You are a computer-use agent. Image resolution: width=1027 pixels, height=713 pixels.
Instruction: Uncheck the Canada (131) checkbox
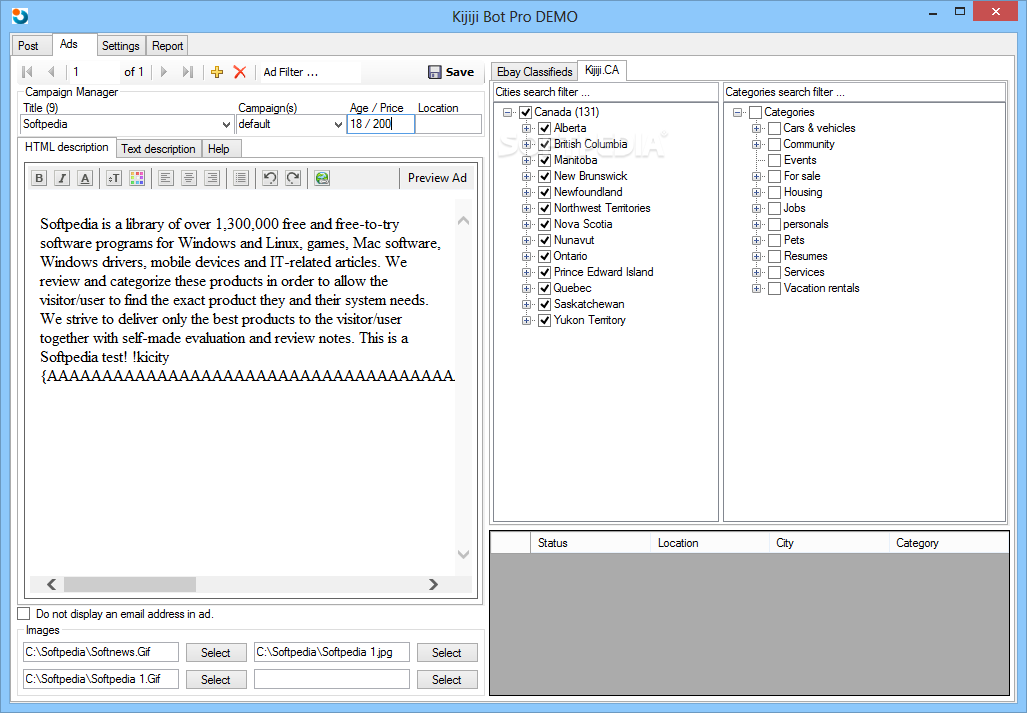click(x=525, y=113)
